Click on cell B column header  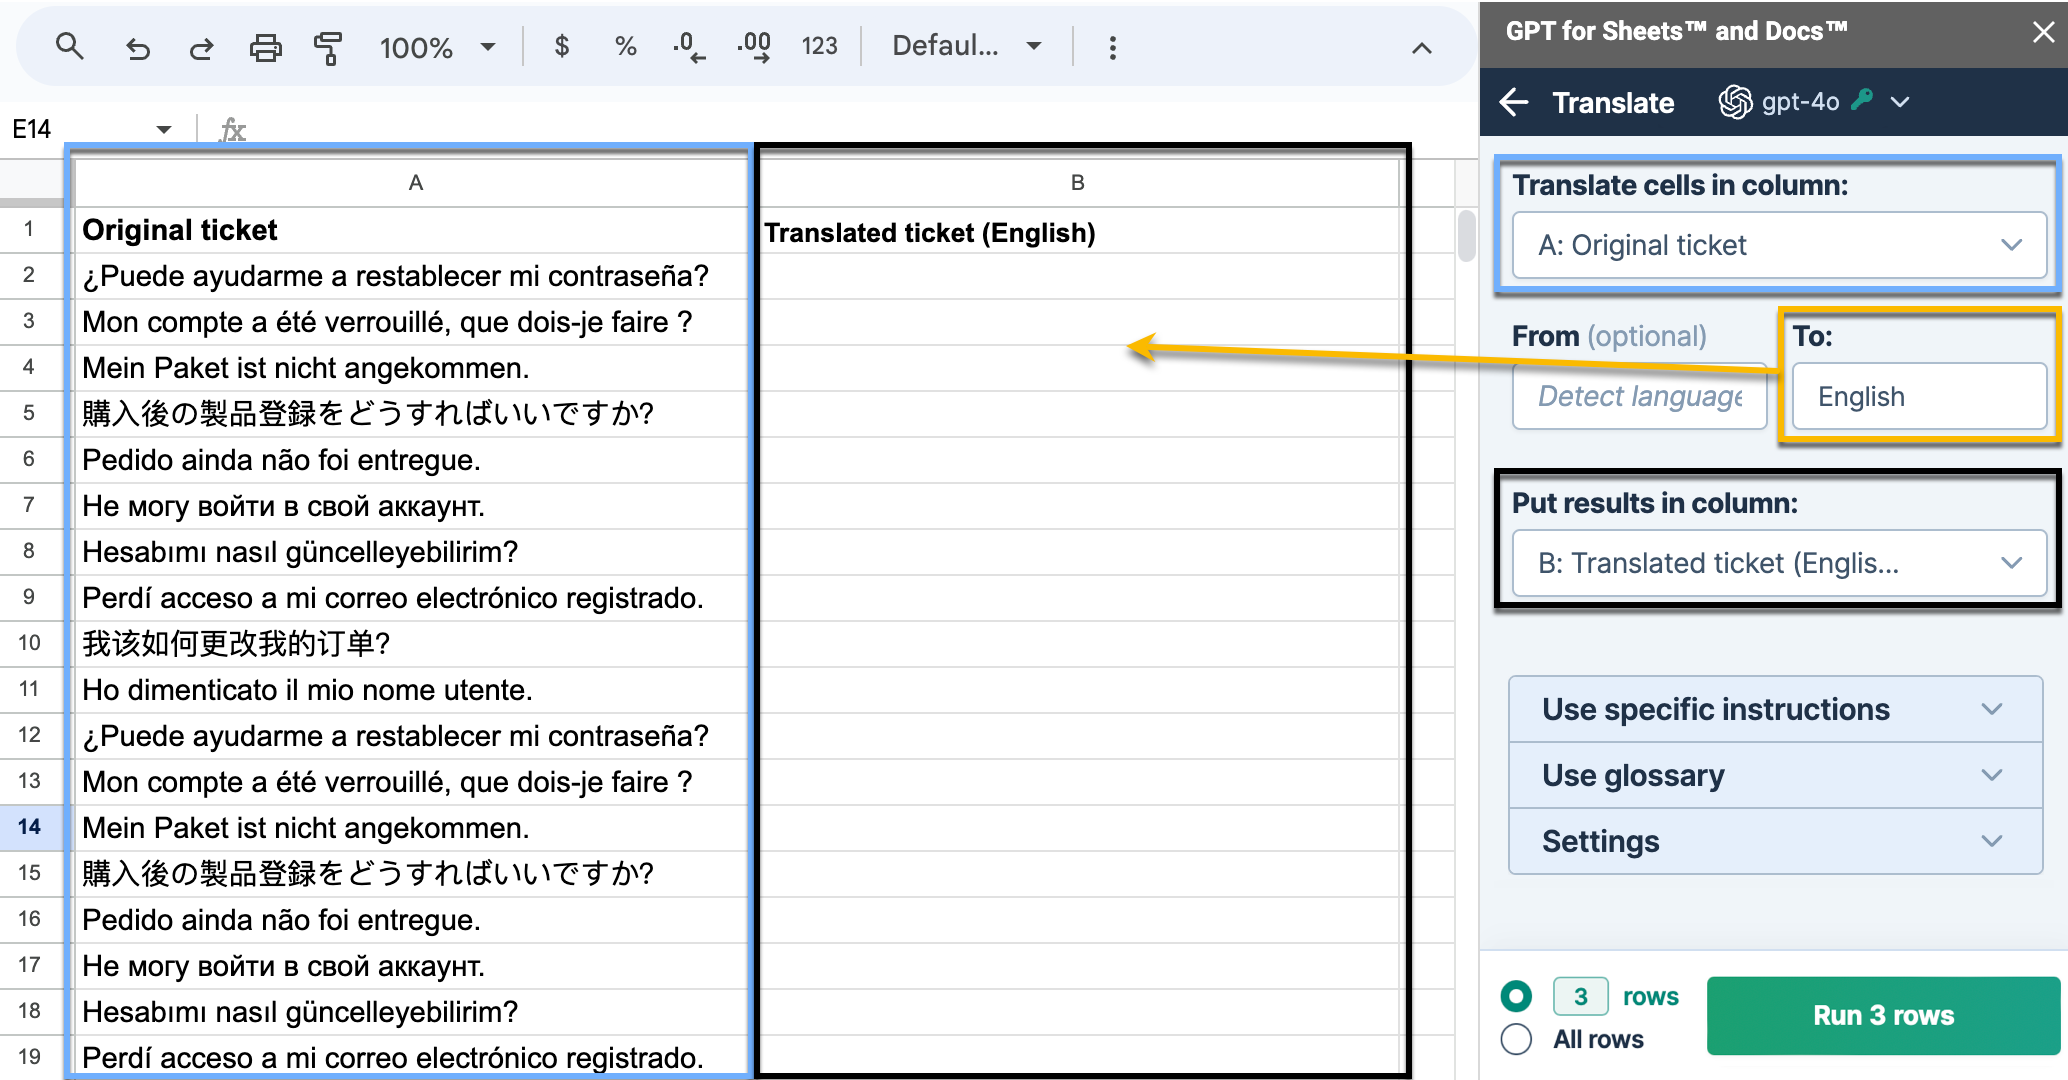tap(1079, 180)
